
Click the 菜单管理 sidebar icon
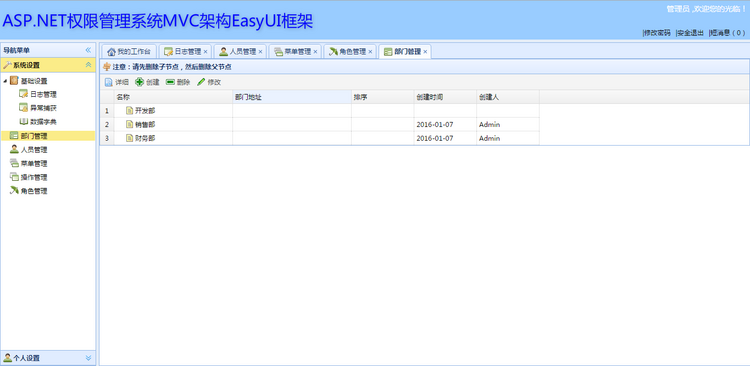click(14, 163)
